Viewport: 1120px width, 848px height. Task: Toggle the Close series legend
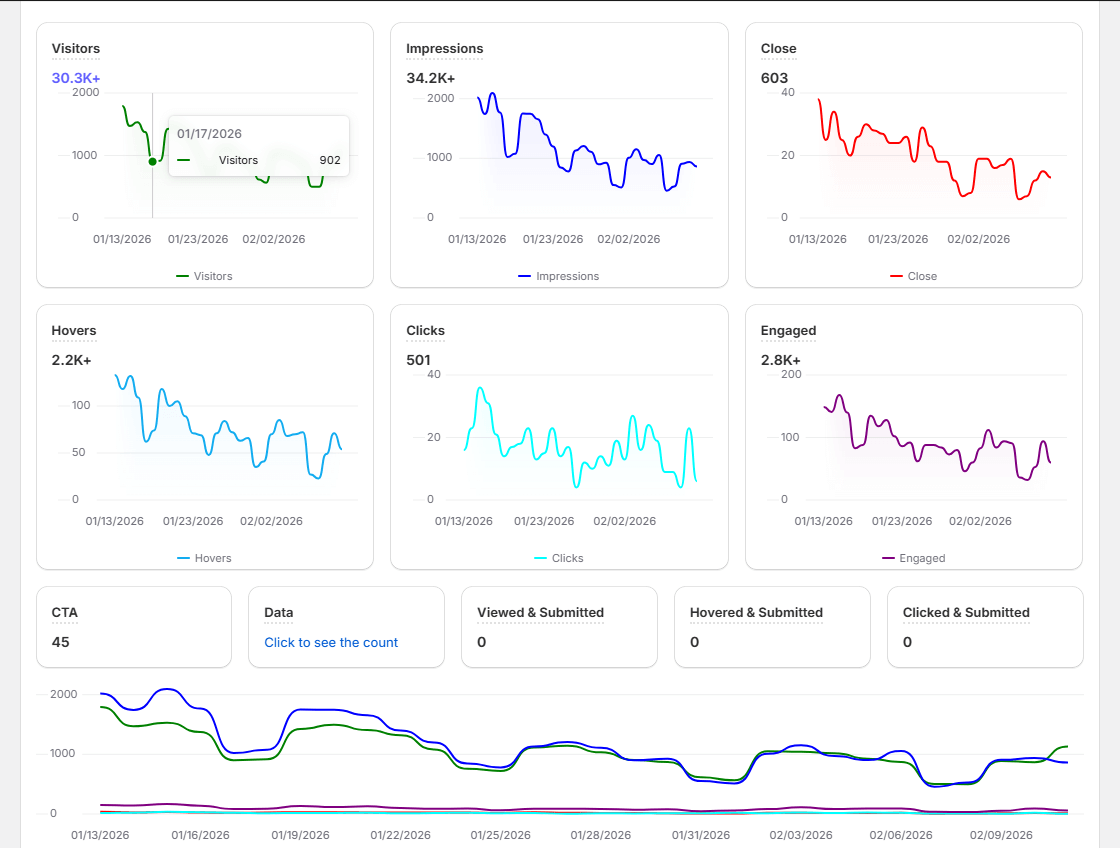[920, 276]
